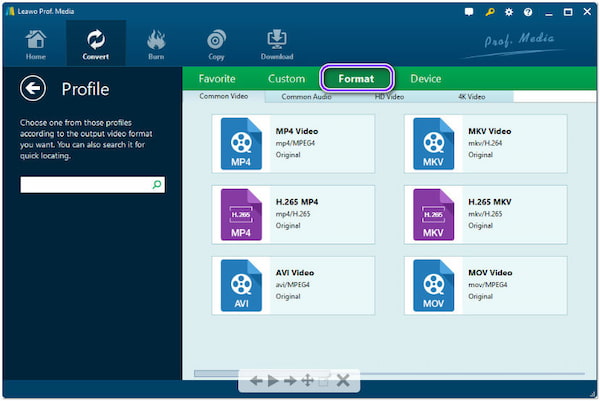Screen dimensions: 600x401
Task: Switch to the Device tab
Action: click(426, 79)
